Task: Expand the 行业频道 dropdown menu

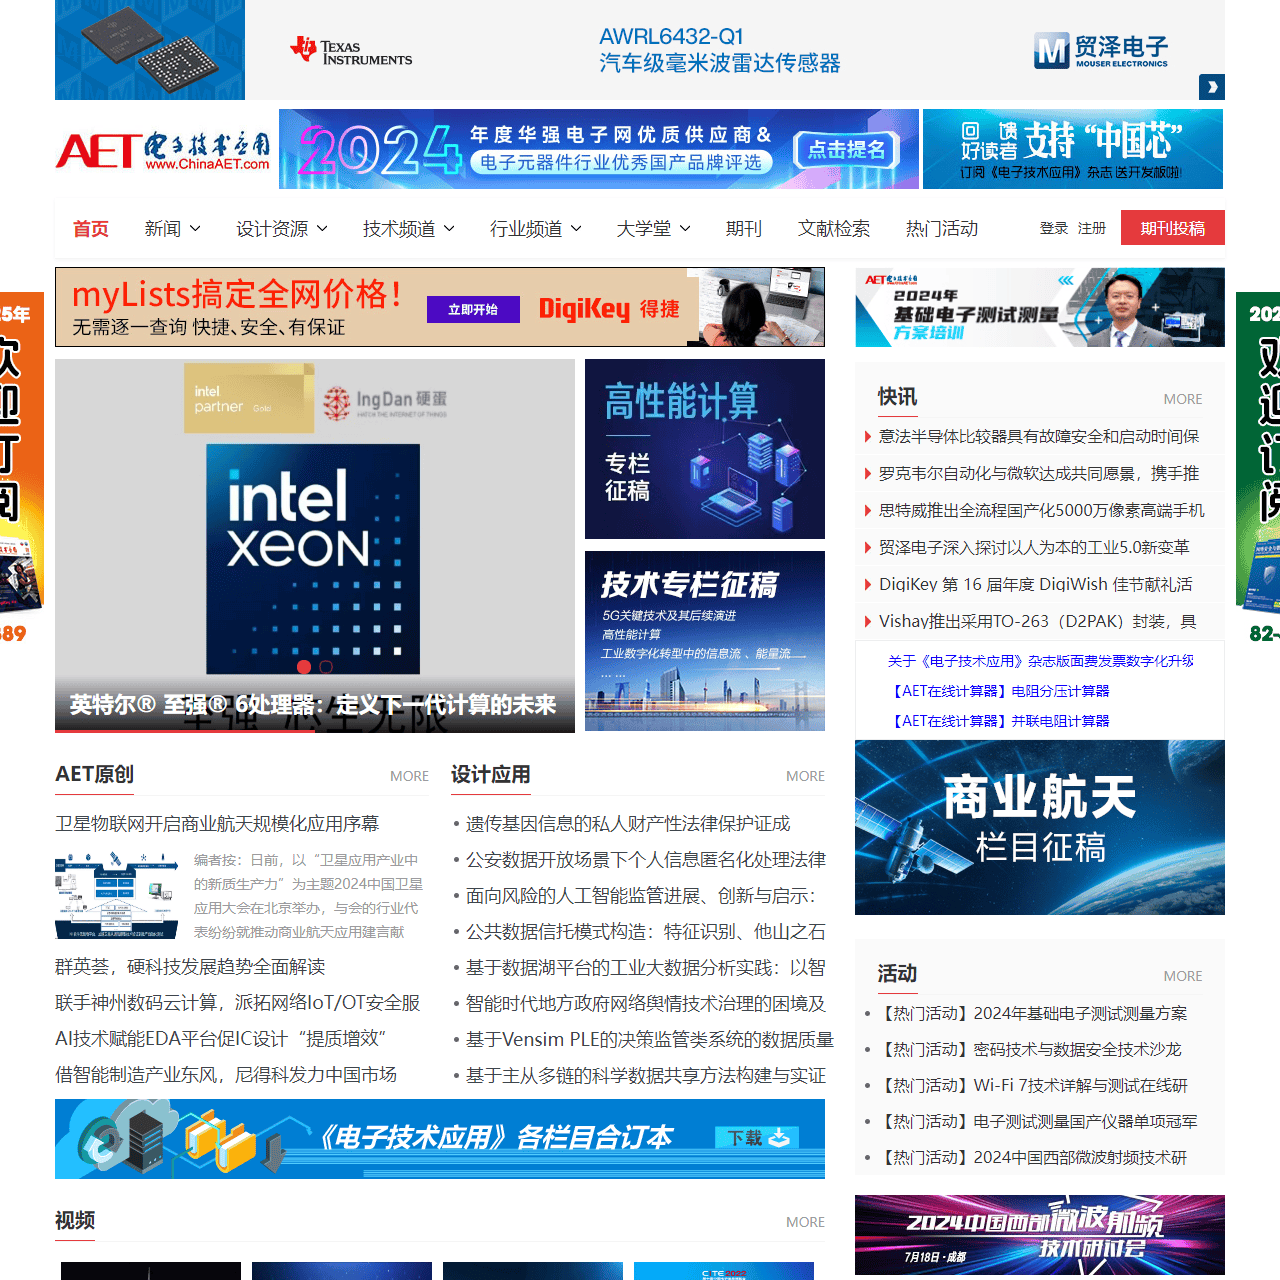Action: pos(536,229)
